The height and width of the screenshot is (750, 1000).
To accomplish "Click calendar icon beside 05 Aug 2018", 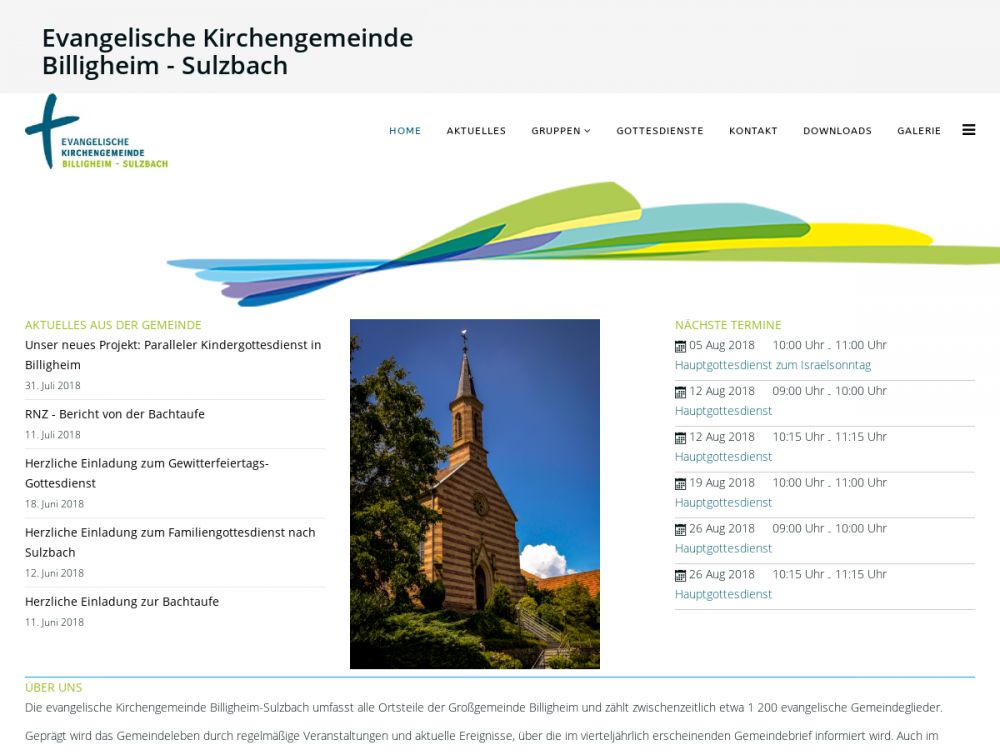I will click(681, 346).
